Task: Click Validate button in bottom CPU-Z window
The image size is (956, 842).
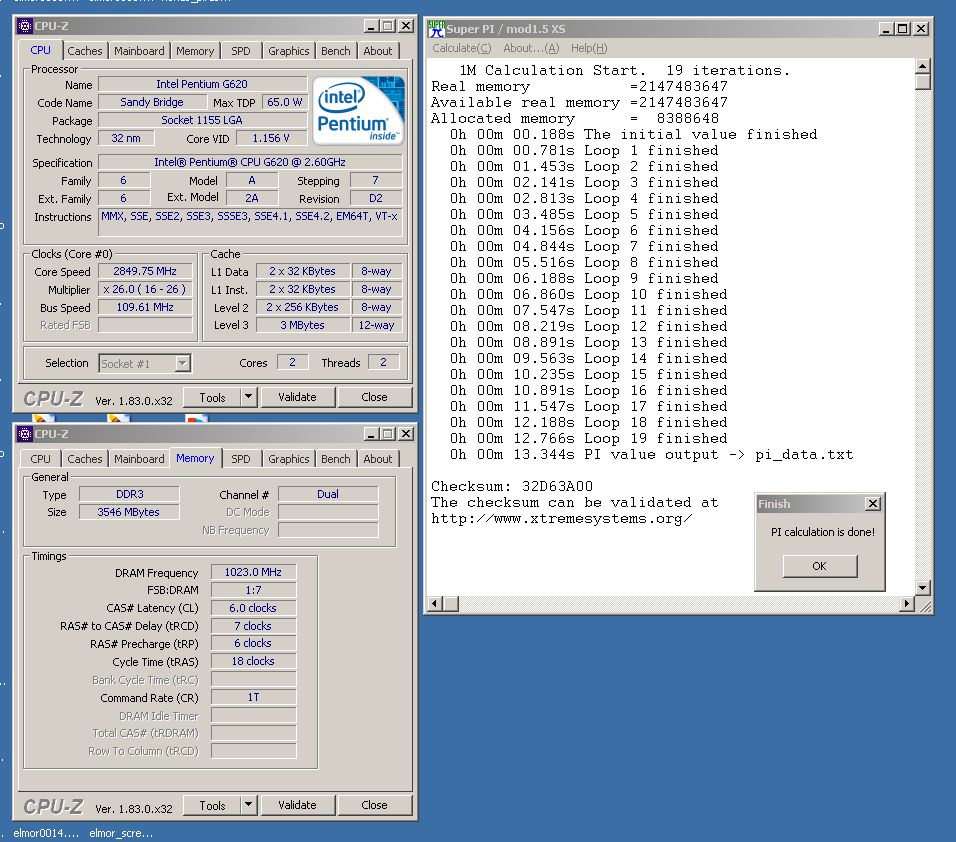Action: 298,805
